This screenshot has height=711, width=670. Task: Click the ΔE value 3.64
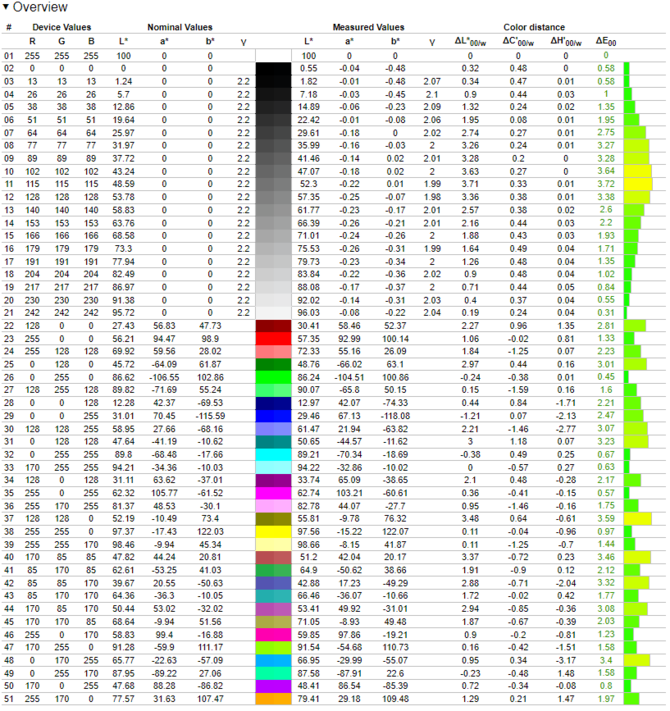(606, 171)
